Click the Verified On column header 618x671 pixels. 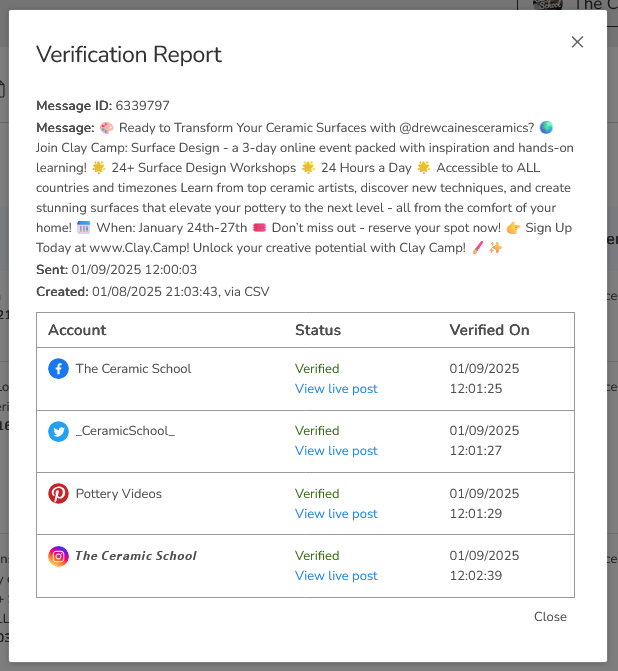tap(489, 330)
